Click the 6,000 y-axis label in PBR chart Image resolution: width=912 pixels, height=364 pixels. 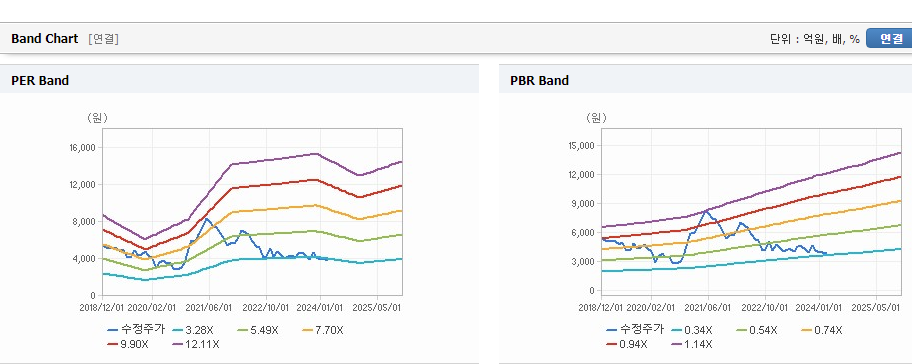click(583, 233)
